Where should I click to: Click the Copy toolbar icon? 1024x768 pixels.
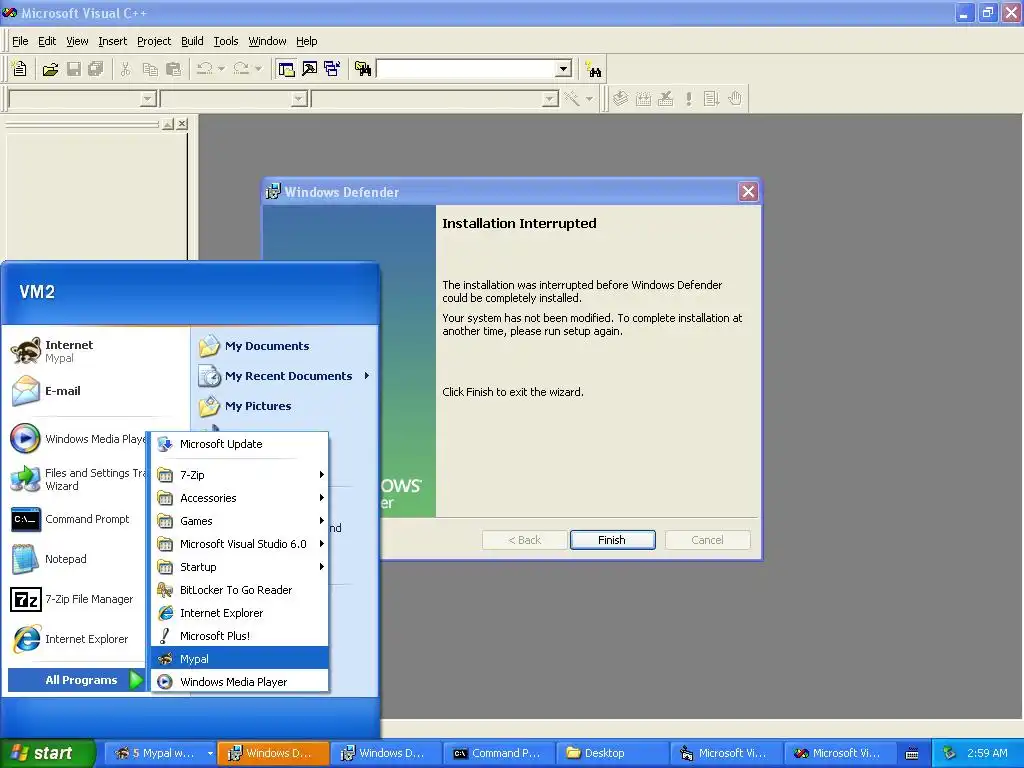(x=150, y=69)
